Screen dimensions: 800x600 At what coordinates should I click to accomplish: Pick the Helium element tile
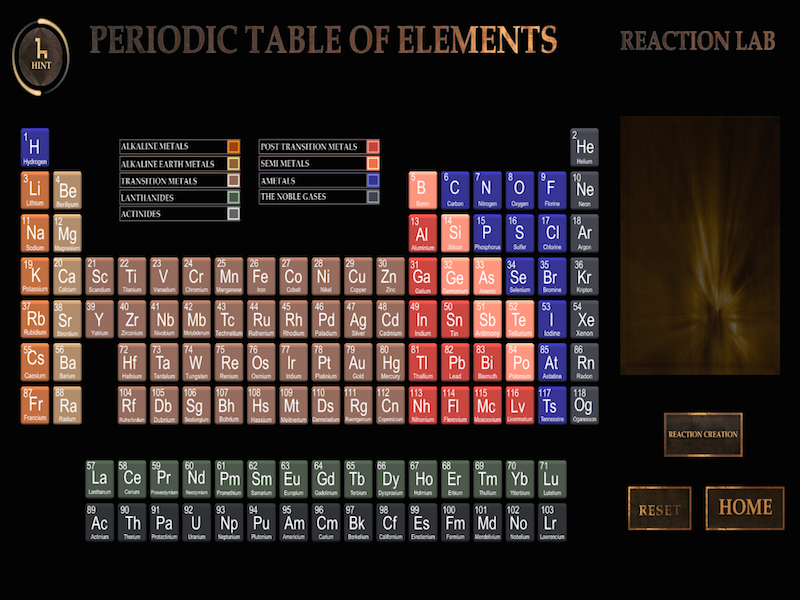[x=584, y=148]
